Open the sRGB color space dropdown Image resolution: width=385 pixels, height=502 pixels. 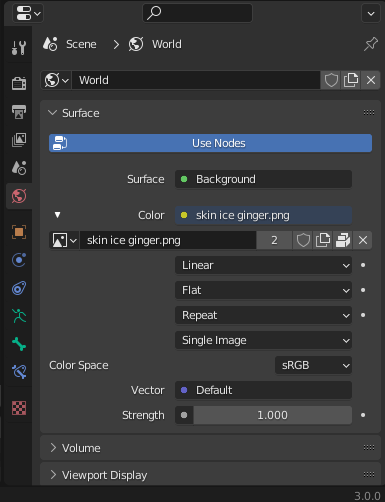pyautogui.click(x=313, y=365)
